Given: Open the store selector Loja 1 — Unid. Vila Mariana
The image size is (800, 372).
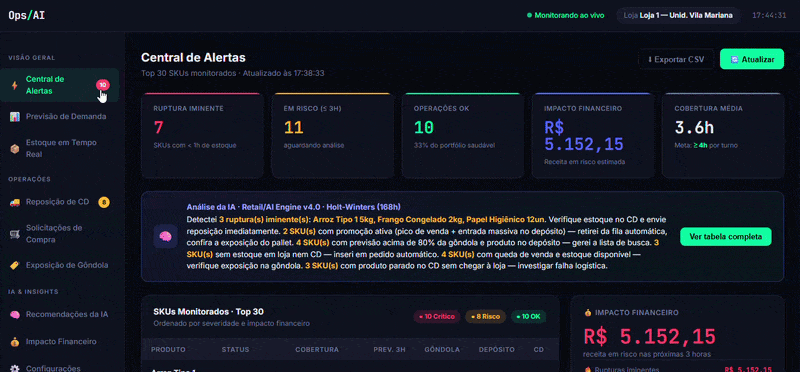Looking at the screenshot, I should [x=678, y=15].
